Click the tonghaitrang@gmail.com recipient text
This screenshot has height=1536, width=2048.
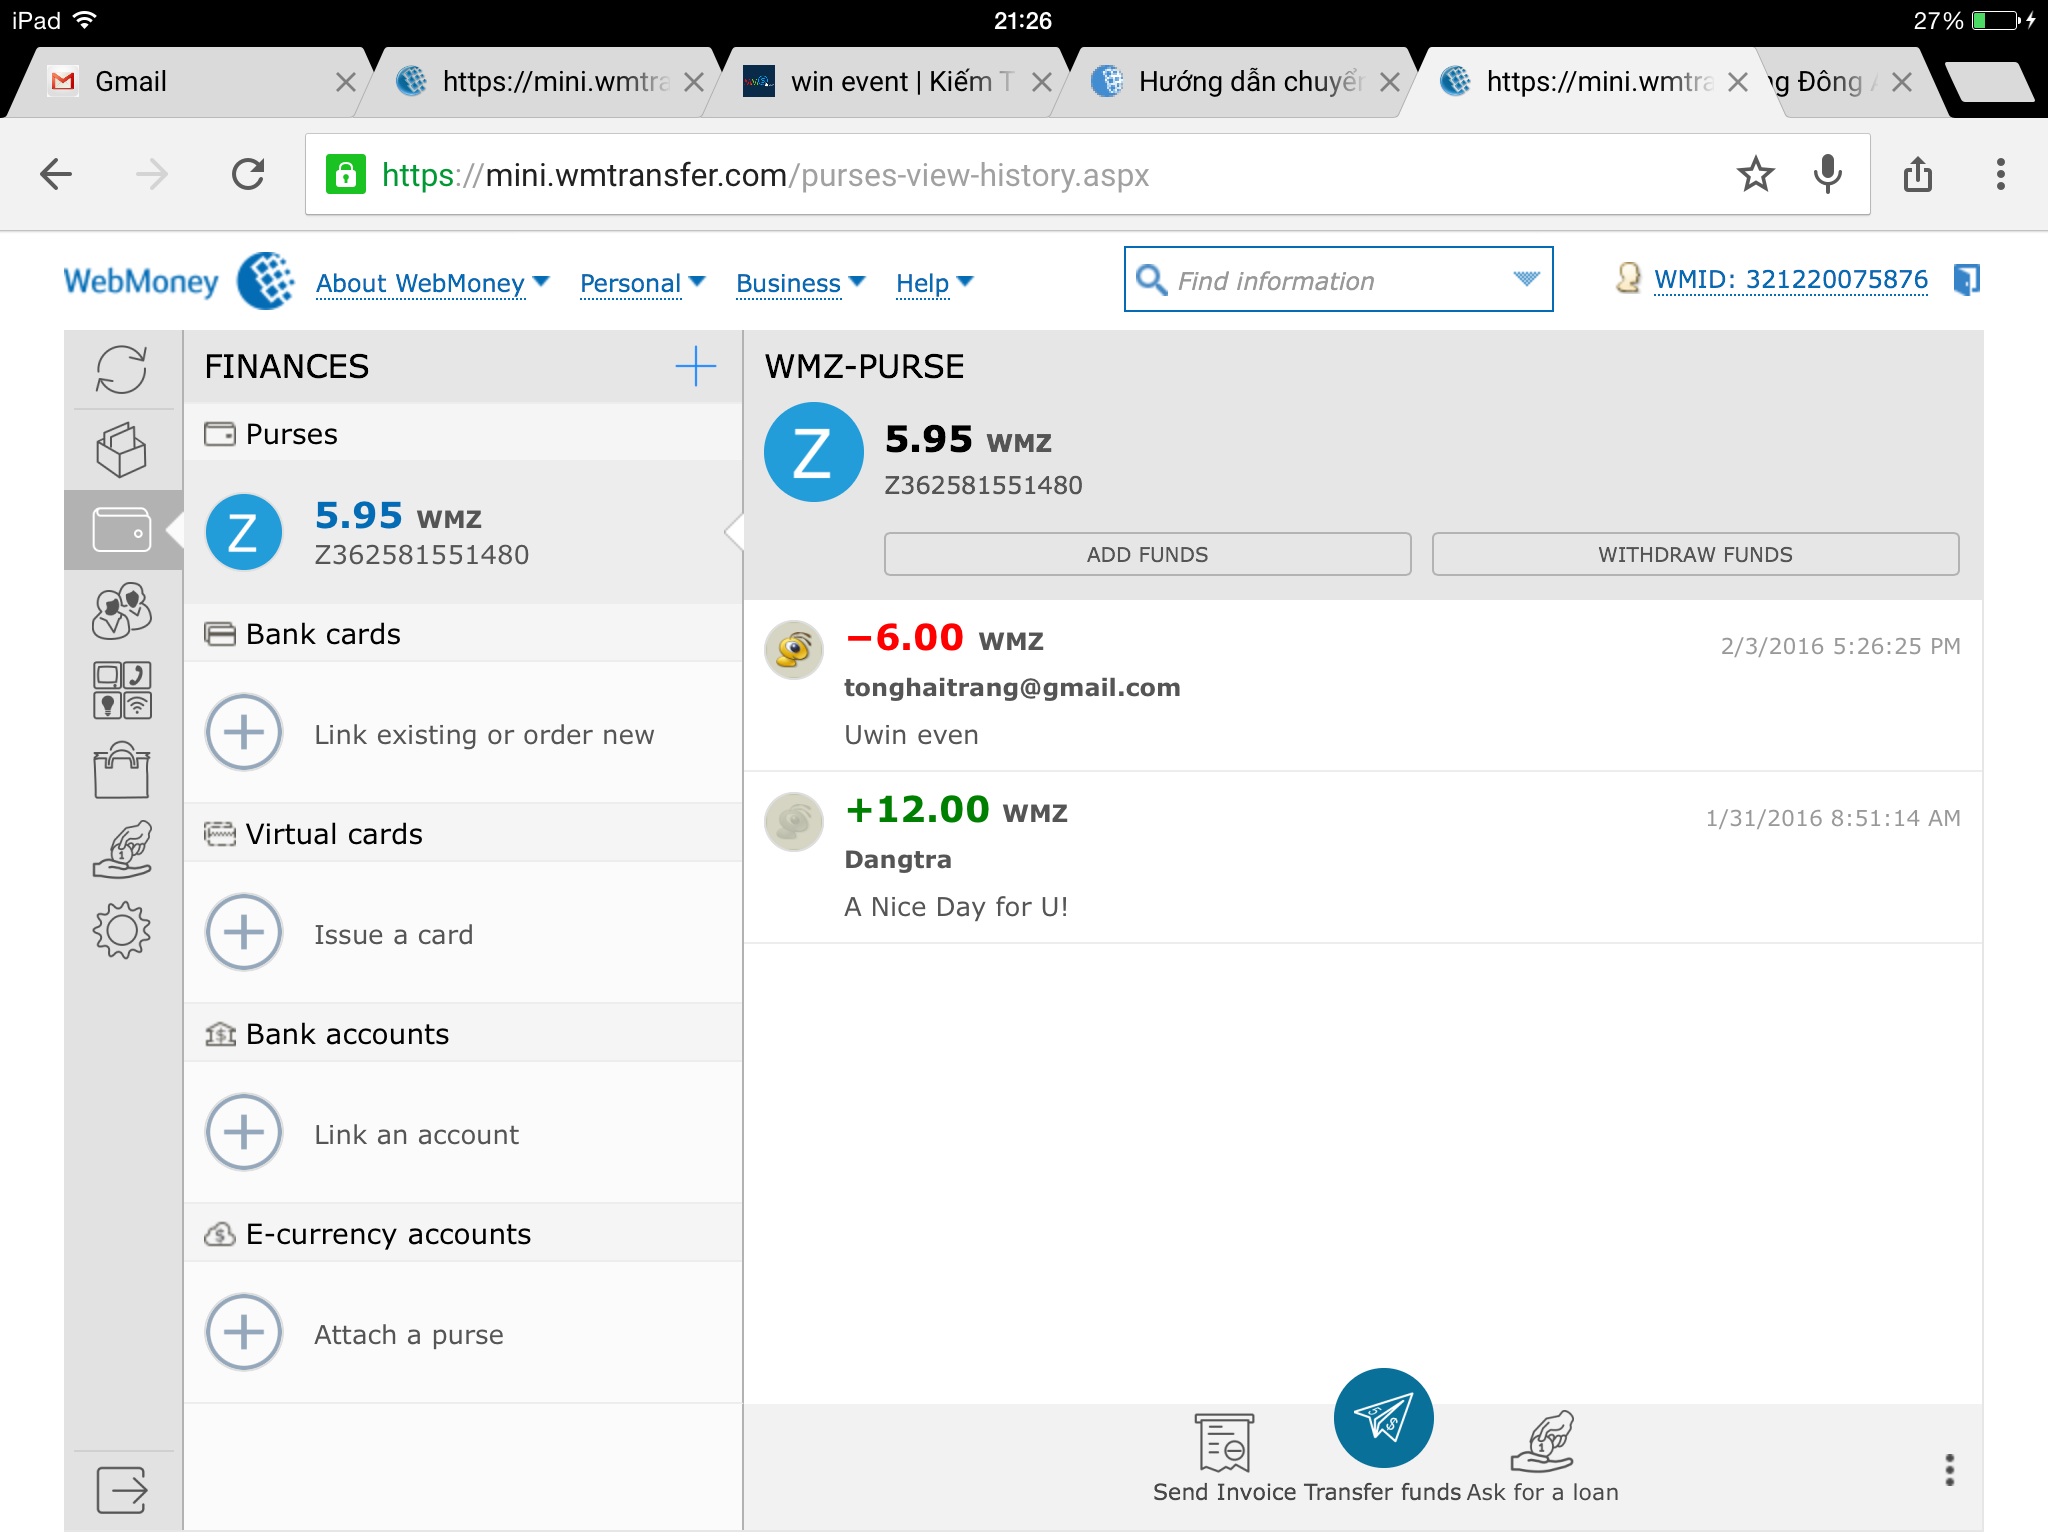click(x=1012, y=688)
